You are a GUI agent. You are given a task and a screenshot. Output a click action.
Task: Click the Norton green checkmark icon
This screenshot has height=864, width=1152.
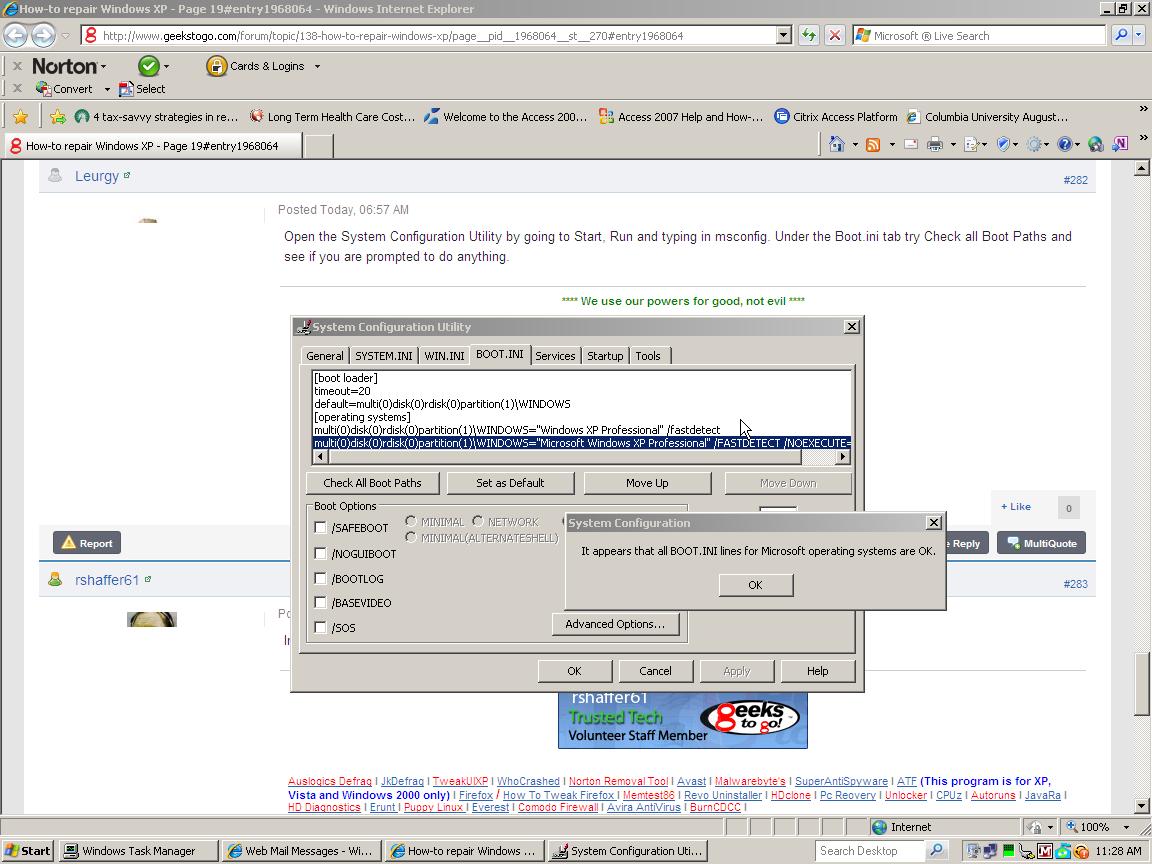tap(148, 66)
